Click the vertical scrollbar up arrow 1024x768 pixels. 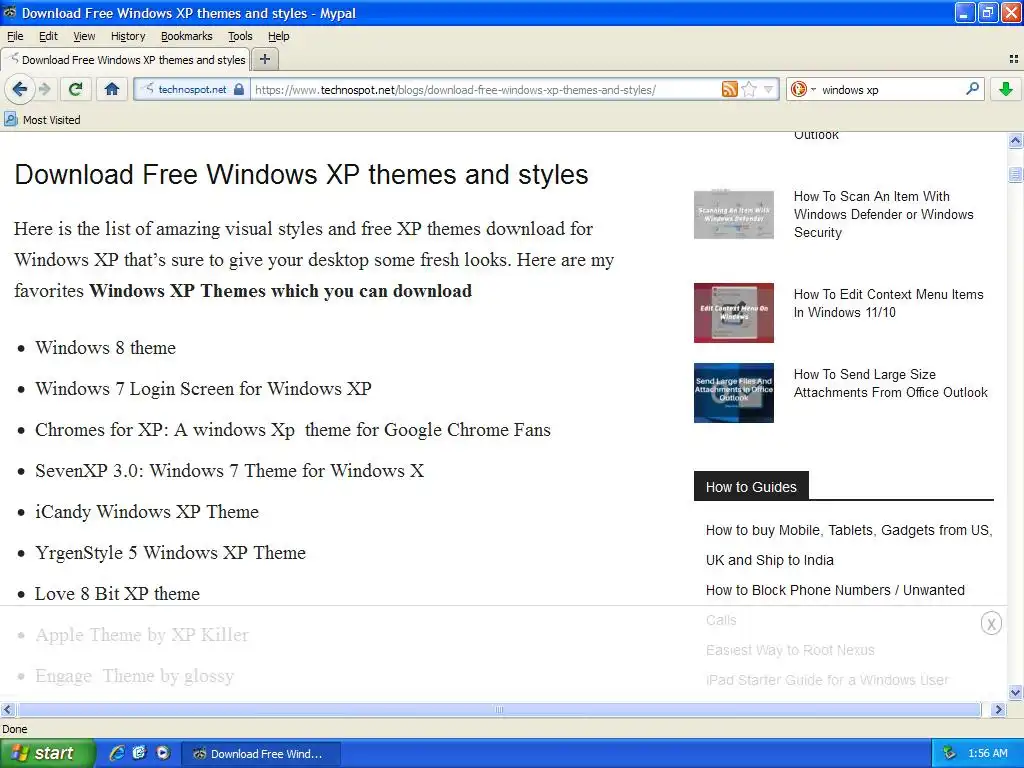(1016, 140)
